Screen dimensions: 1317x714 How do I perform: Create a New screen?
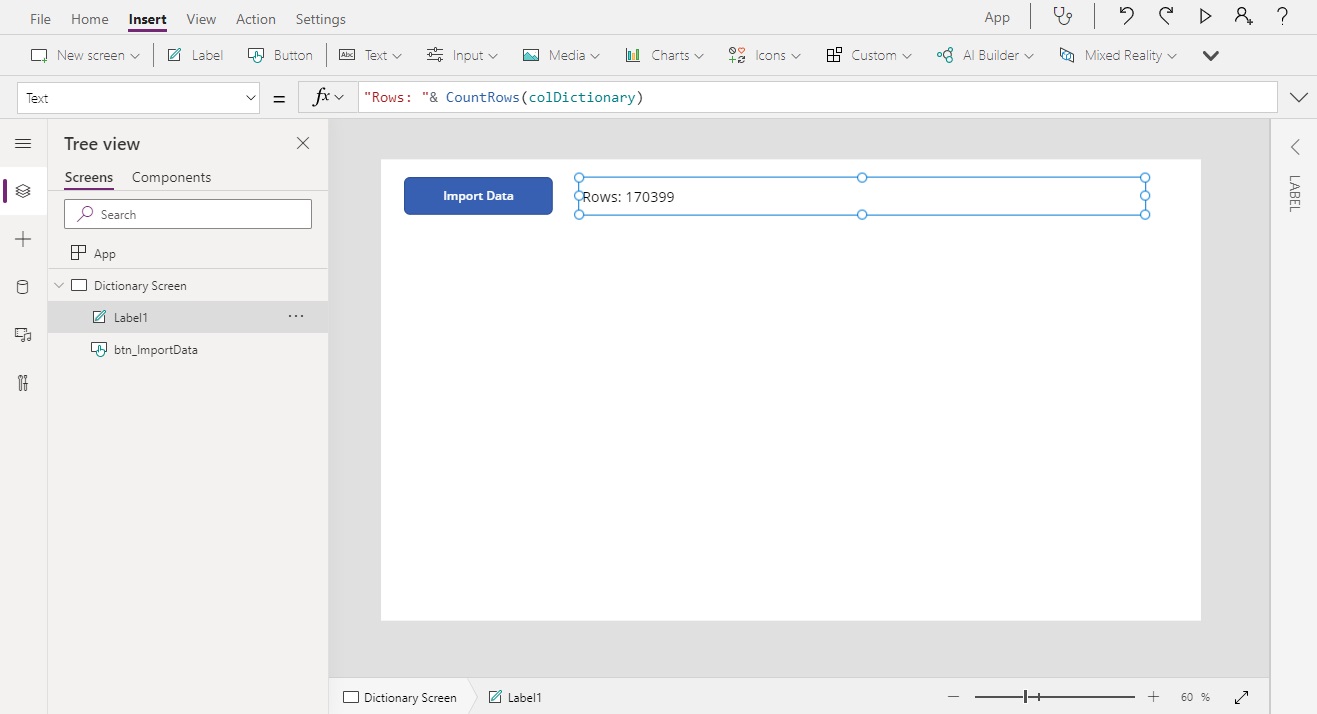pos(84,55)
